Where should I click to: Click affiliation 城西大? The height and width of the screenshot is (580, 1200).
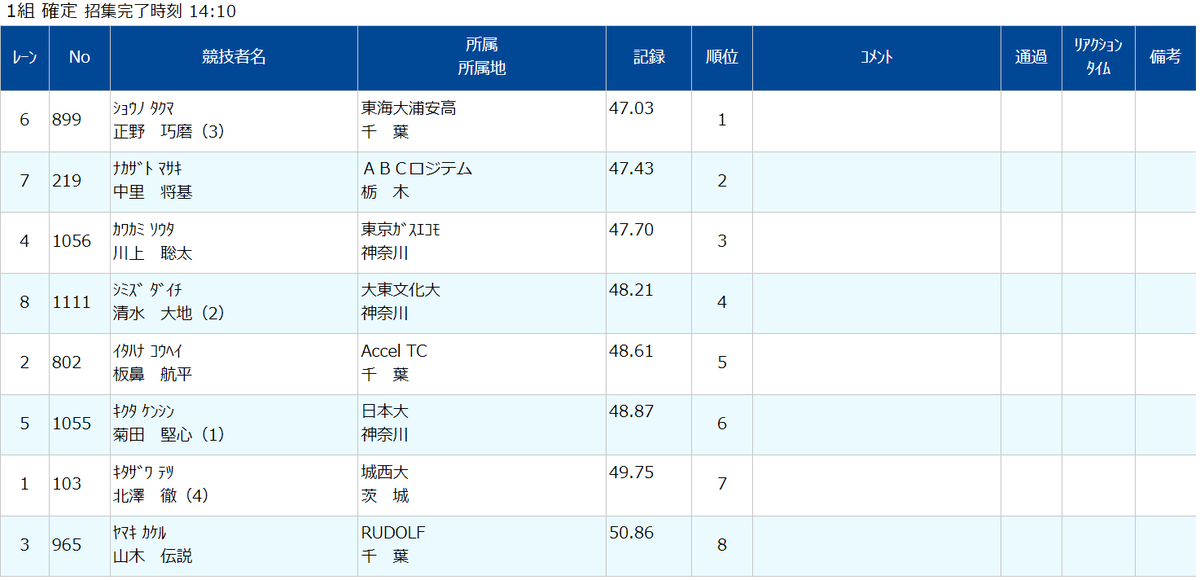tap(385, 472)
